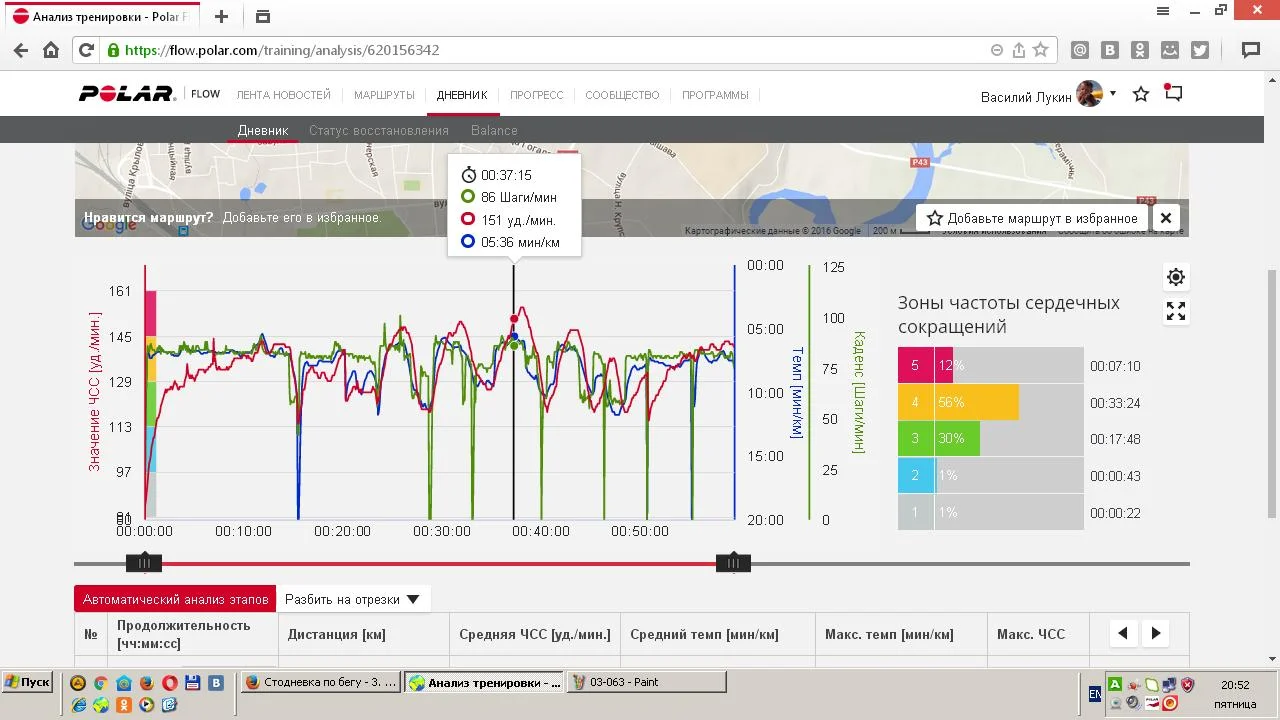Reload the page with refresh icon
Screen dimensions: 1280x720
pos(86,50)
